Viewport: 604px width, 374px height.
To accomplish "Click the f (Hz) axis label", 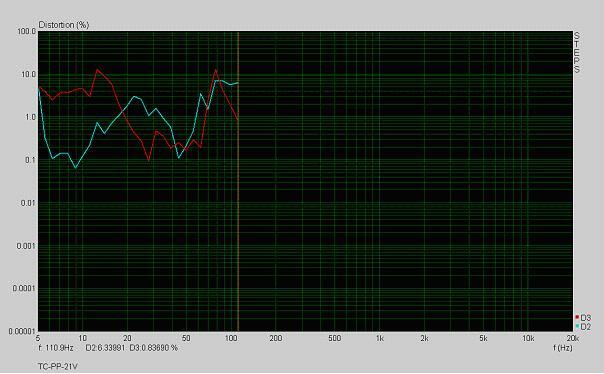I will pyautogui.click(x=563, y=347).
